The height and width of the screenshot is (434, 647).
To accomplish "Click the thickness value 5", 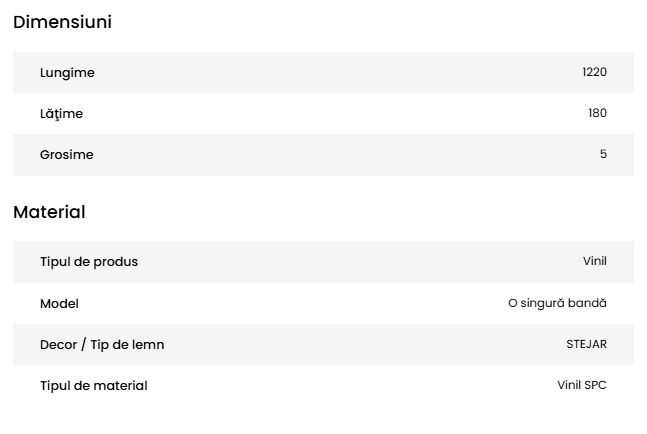I will 603,154.
